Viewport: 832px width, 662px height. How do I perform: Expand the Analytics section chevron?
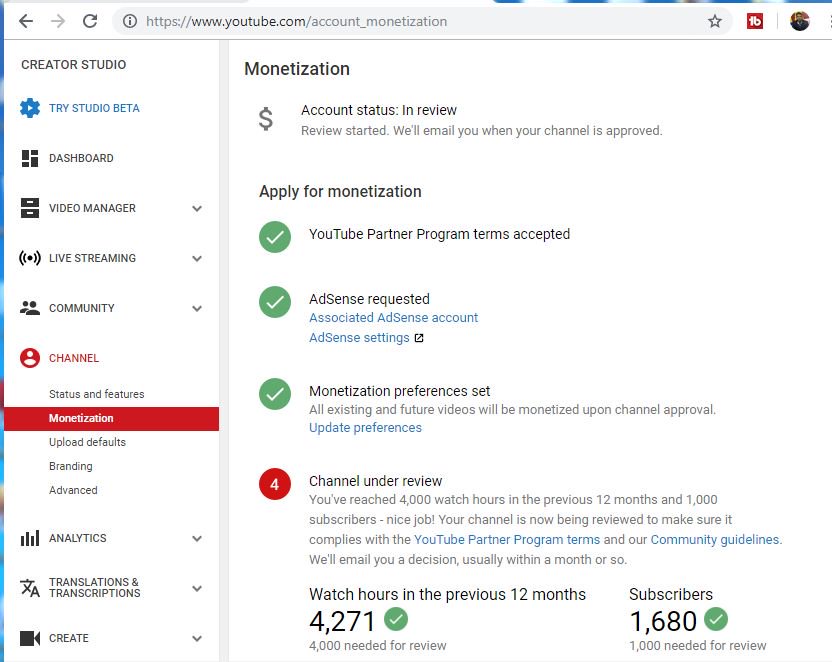pyautogui.click(x=197, y=538)
